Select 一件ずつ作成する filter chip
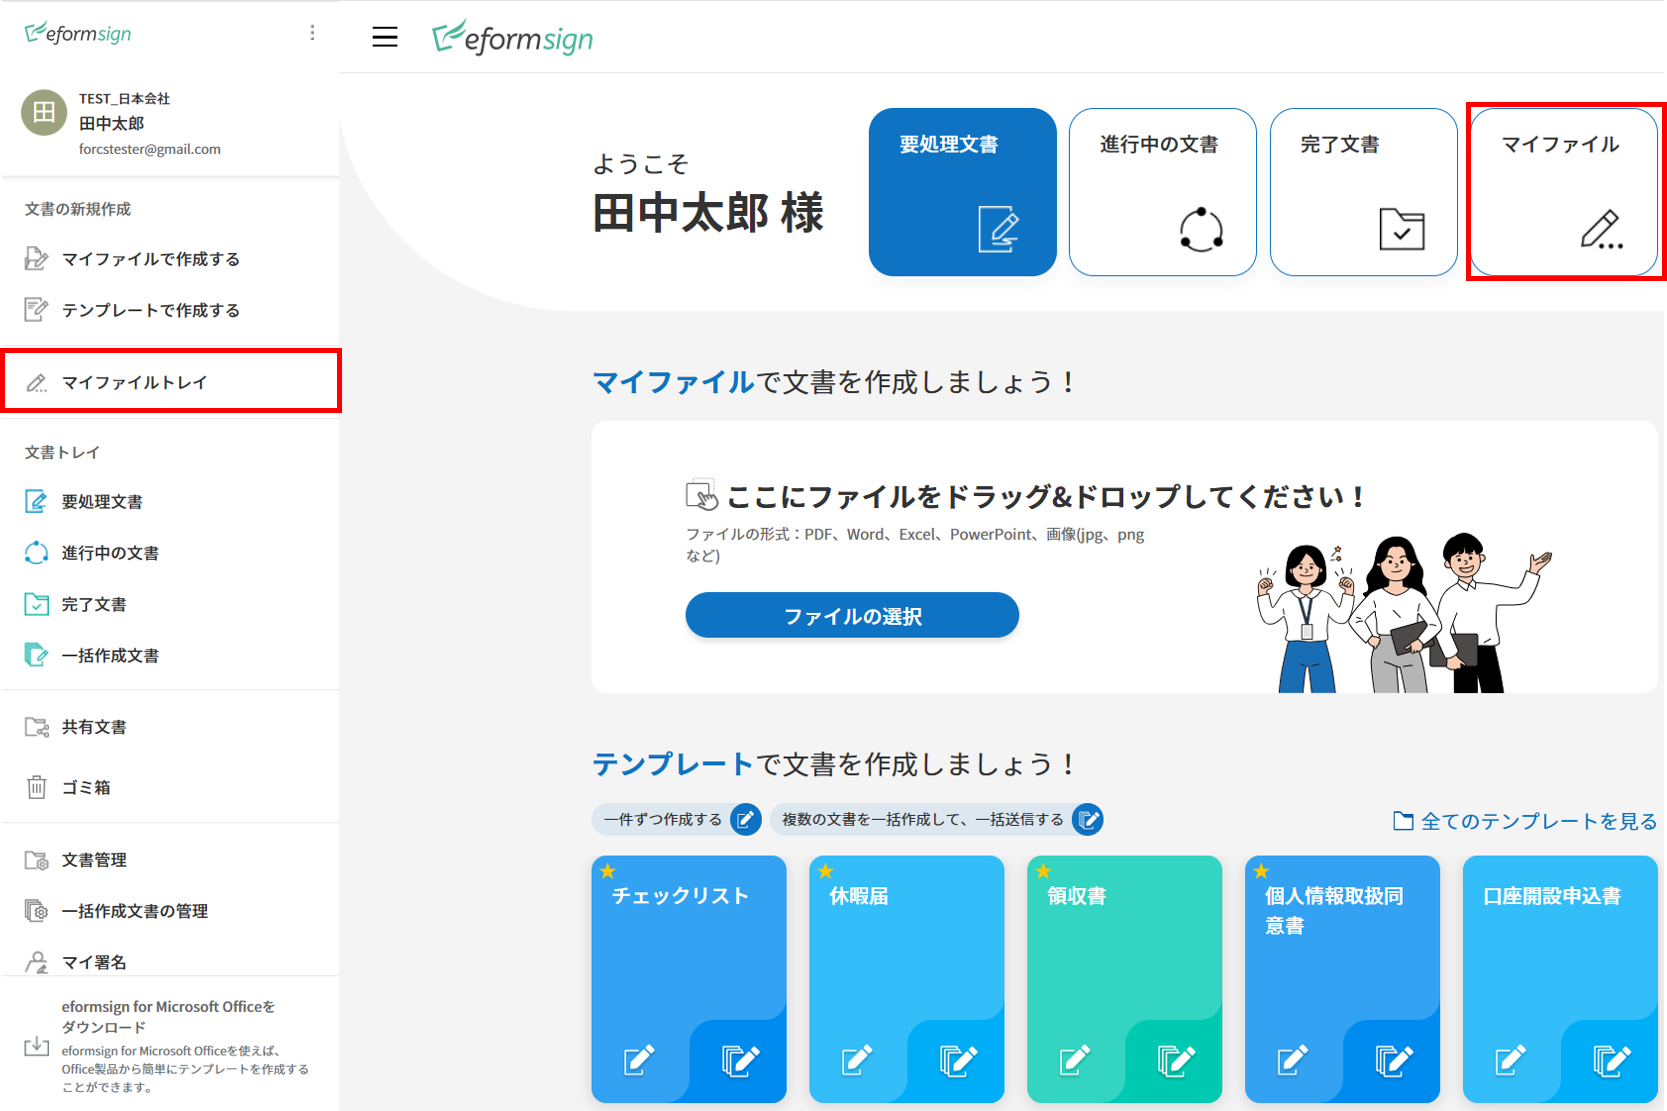This screenshot has width=1667, height=1111. (676, 820)
